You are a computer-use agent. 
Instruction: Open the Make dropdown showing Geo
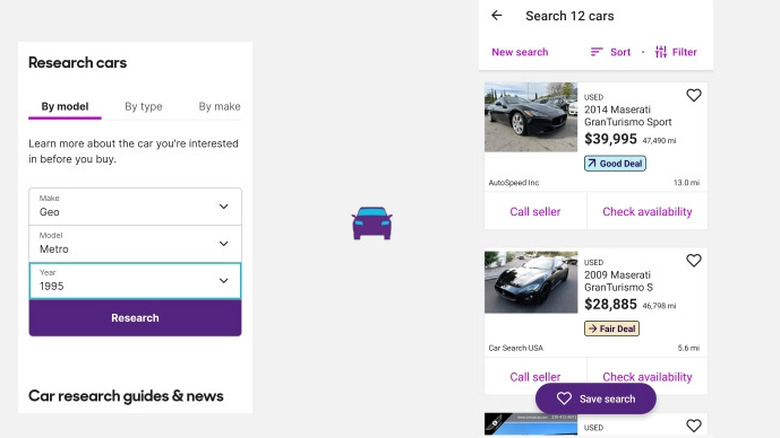pos(135,206)
